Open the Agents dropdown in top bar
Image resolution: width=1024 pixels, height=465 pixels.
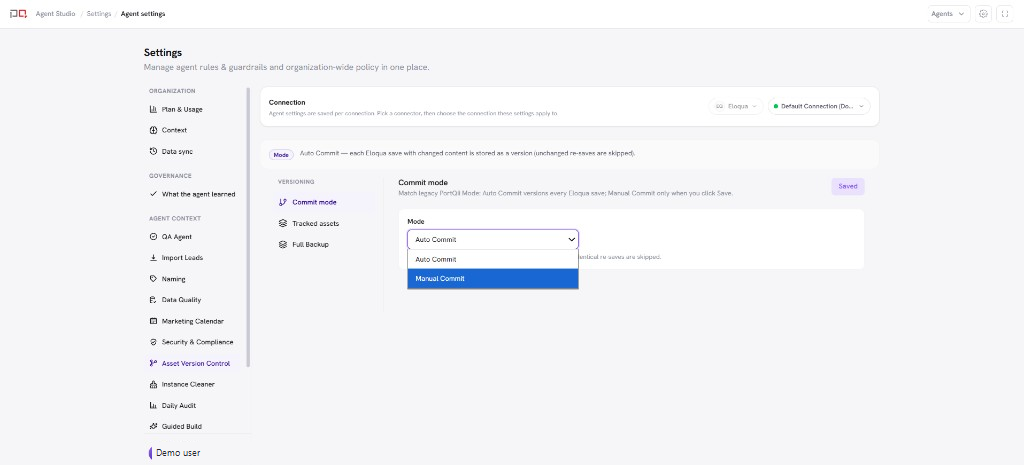pos(949,14)
